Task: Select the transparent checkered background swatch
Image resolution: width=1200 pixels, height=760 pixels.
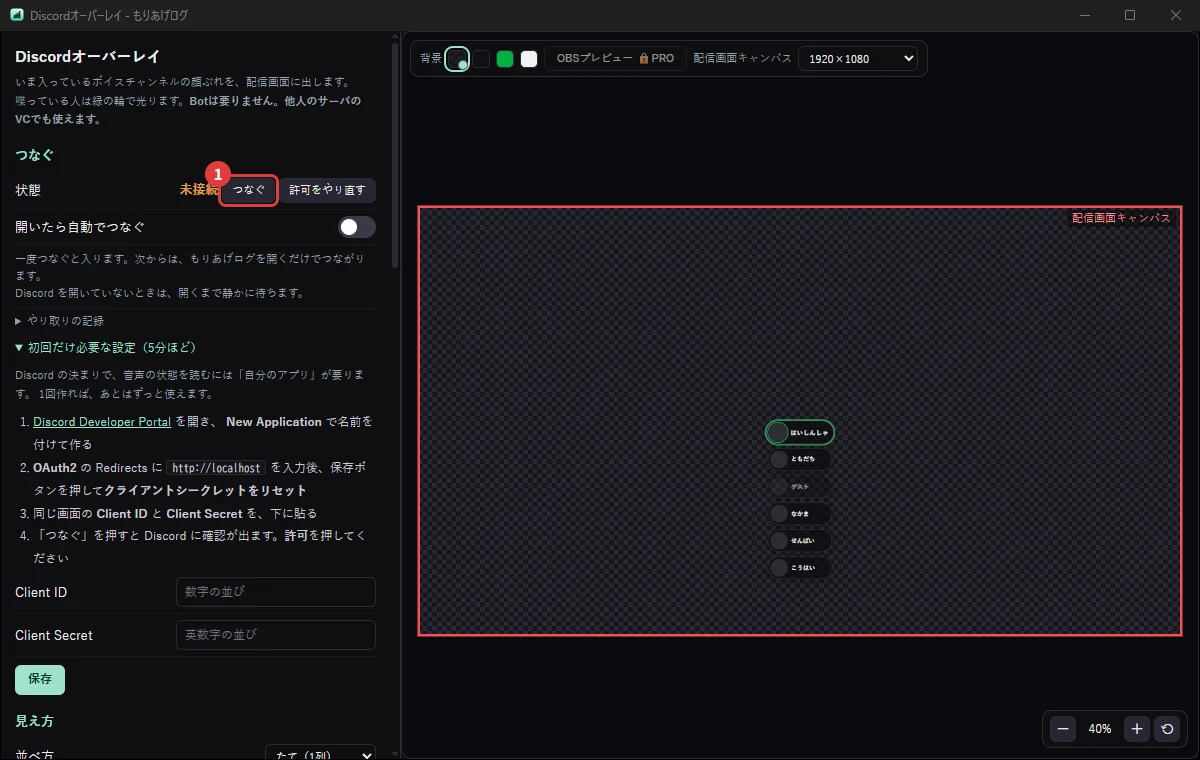Action: pyautogui.click(x=457, y=59)
